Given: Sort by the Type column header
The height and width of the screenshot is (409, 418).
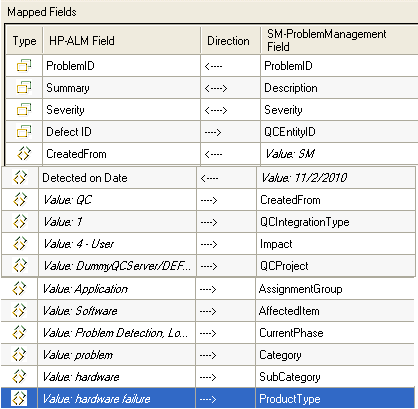Looking at the screenshot, I should coord(24,41).
